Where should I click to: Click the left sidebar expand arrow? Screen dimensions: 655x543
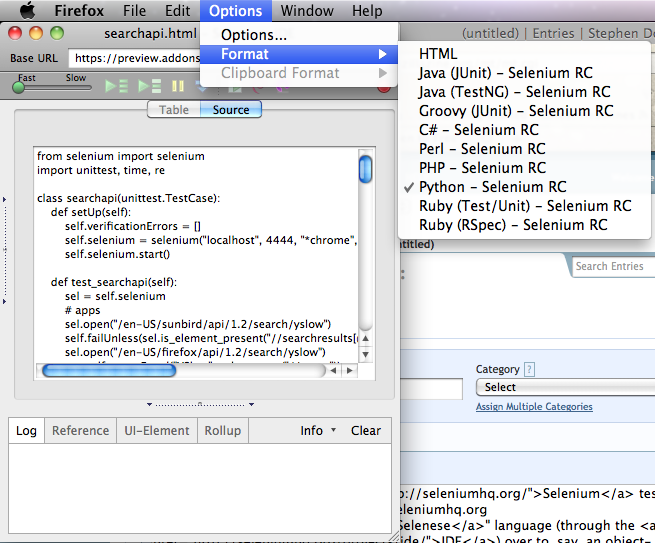pyautogui.click(x=5, y=200)
